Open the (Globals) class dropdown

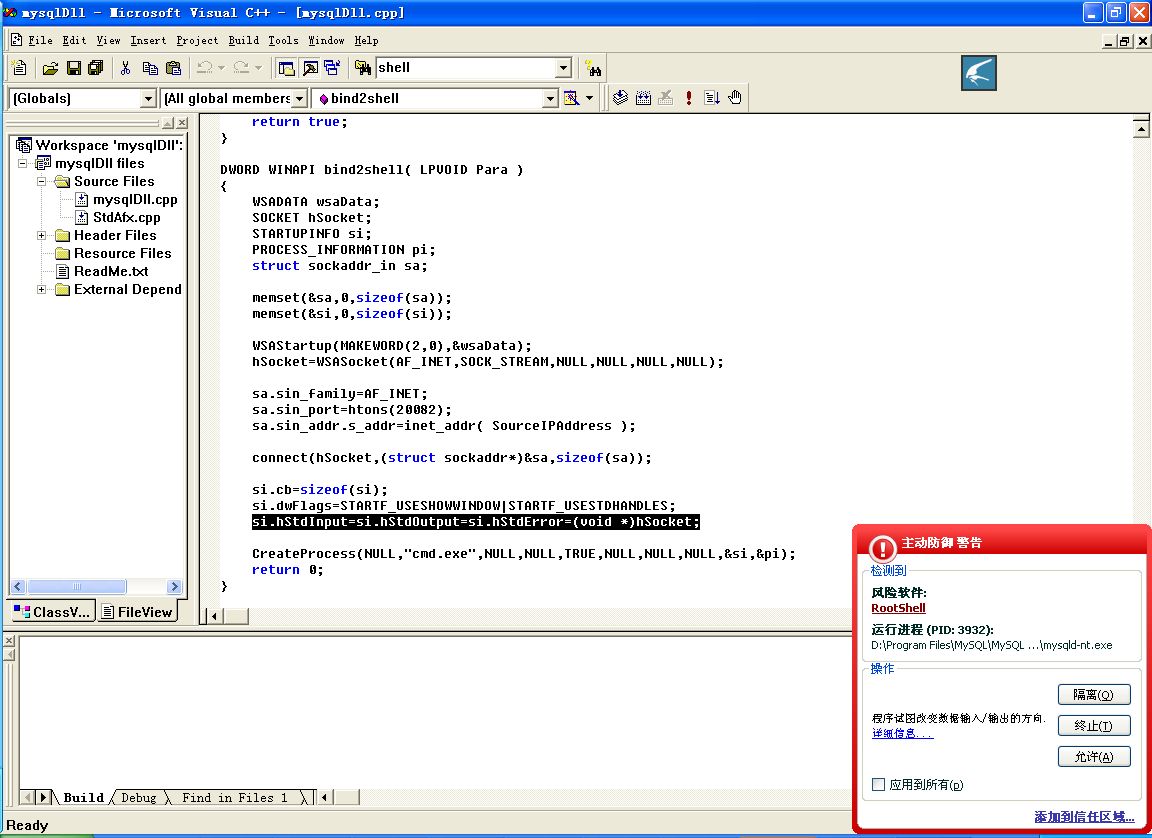[x=148, y=98]
